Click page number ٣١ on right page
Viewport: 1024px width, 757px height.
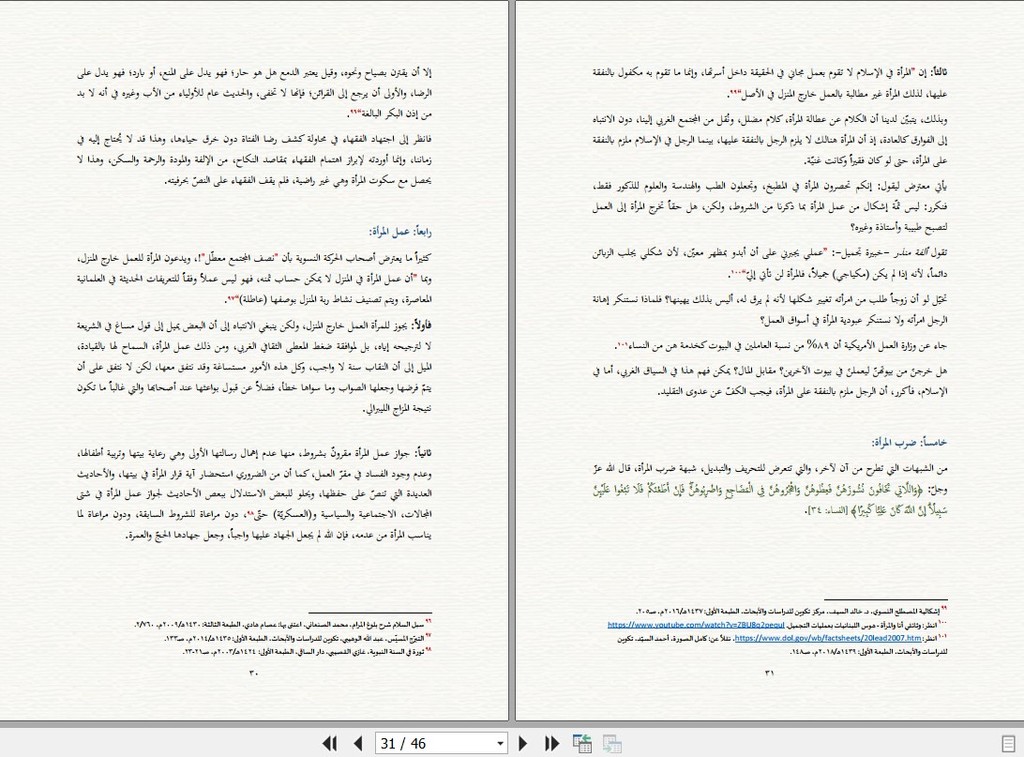(769, 673)
